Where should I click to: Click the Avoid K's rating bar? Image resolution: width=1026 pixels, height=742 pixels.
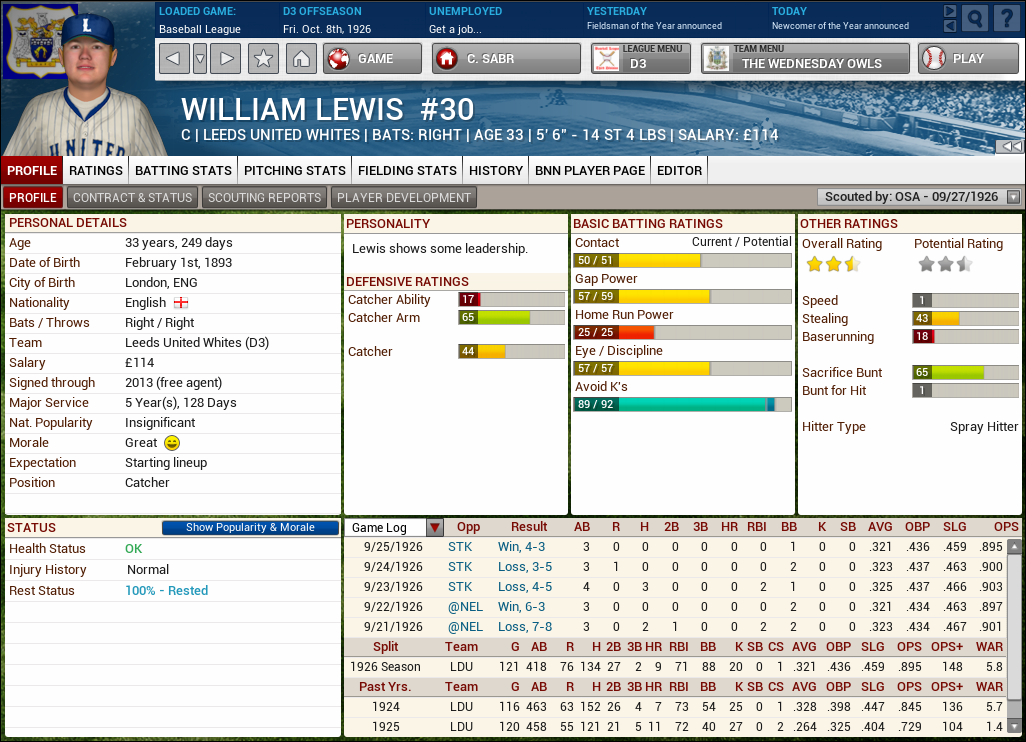click(x=682, y=404)
